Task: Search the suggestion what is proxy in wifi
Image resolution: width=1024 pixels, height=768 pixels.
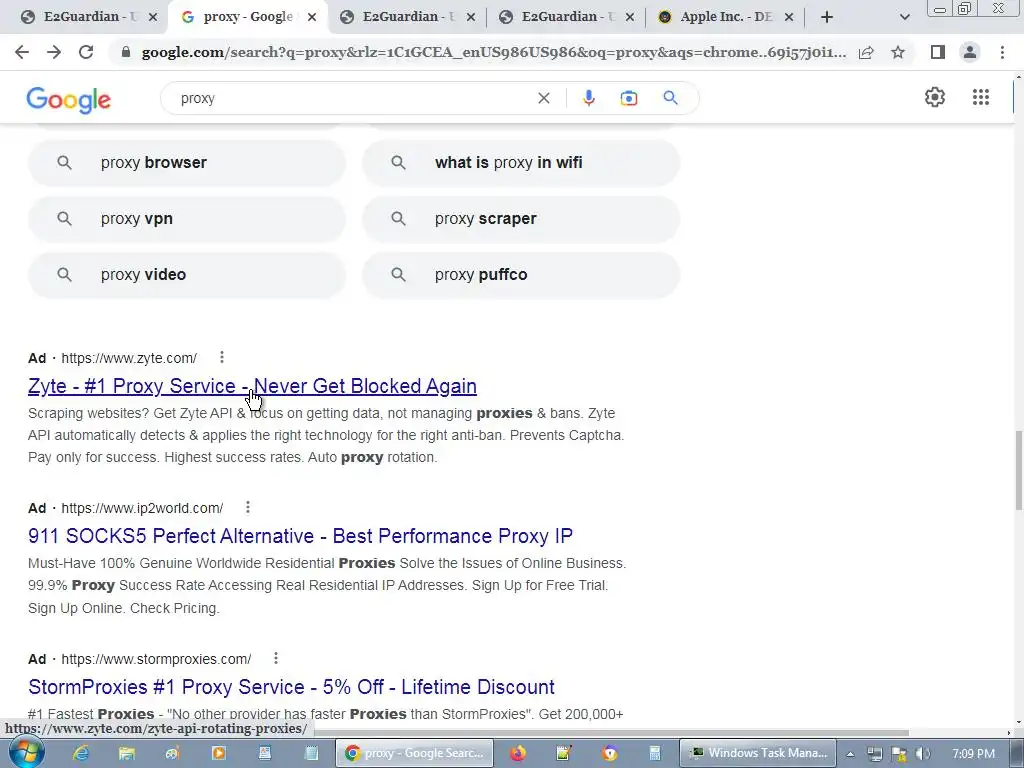Action: 521,163
